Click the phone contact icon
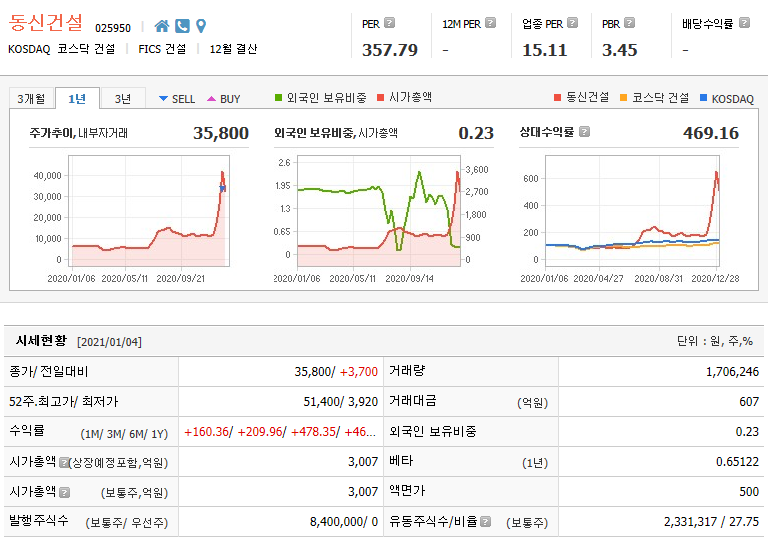 click(x=182, y=26)
